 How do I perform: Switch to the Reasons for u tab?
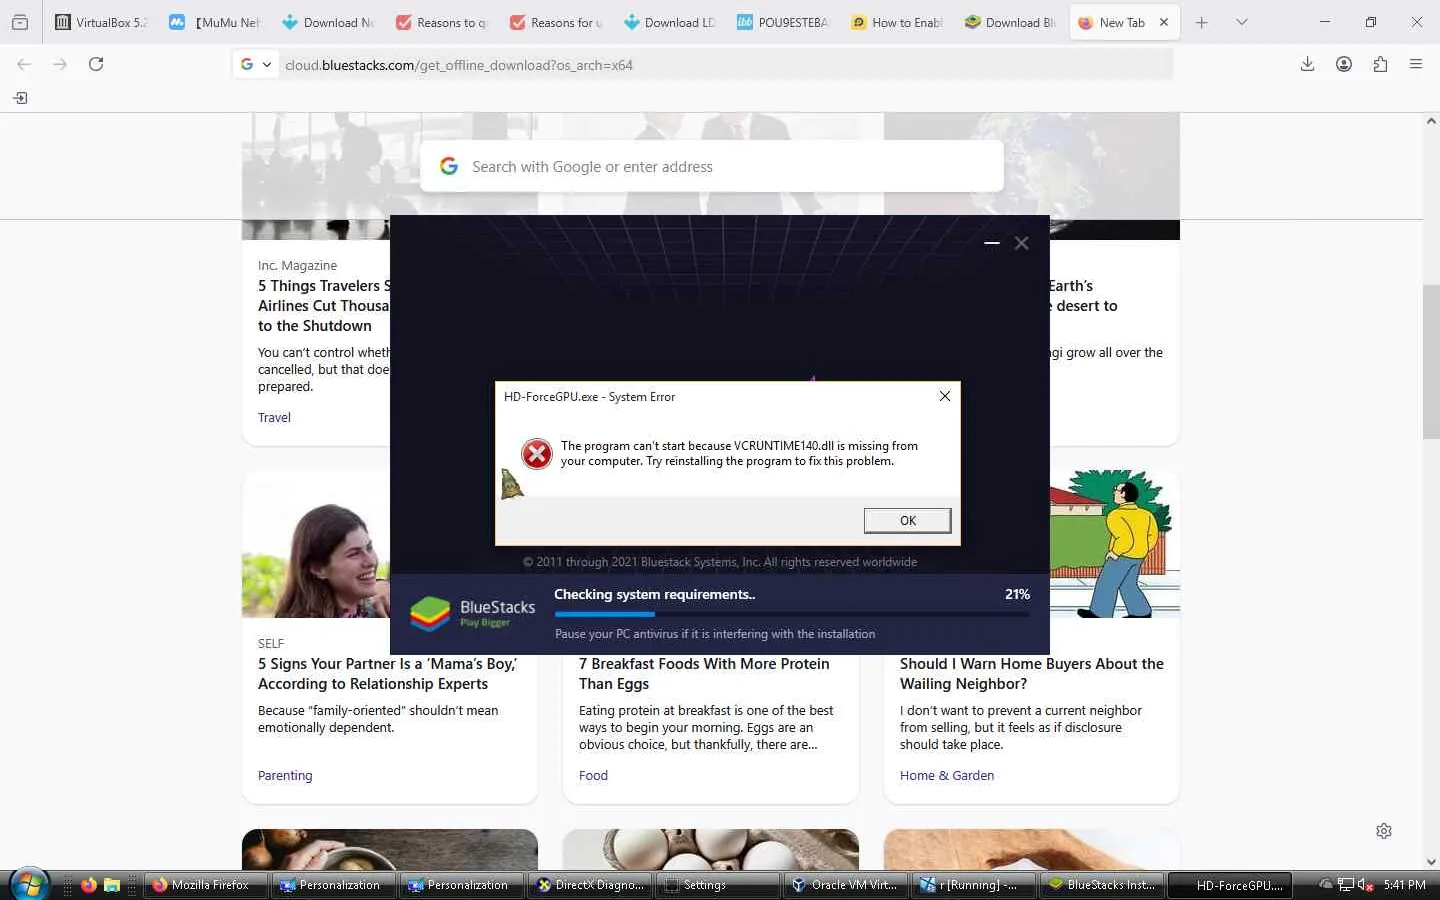click(556, 22)
